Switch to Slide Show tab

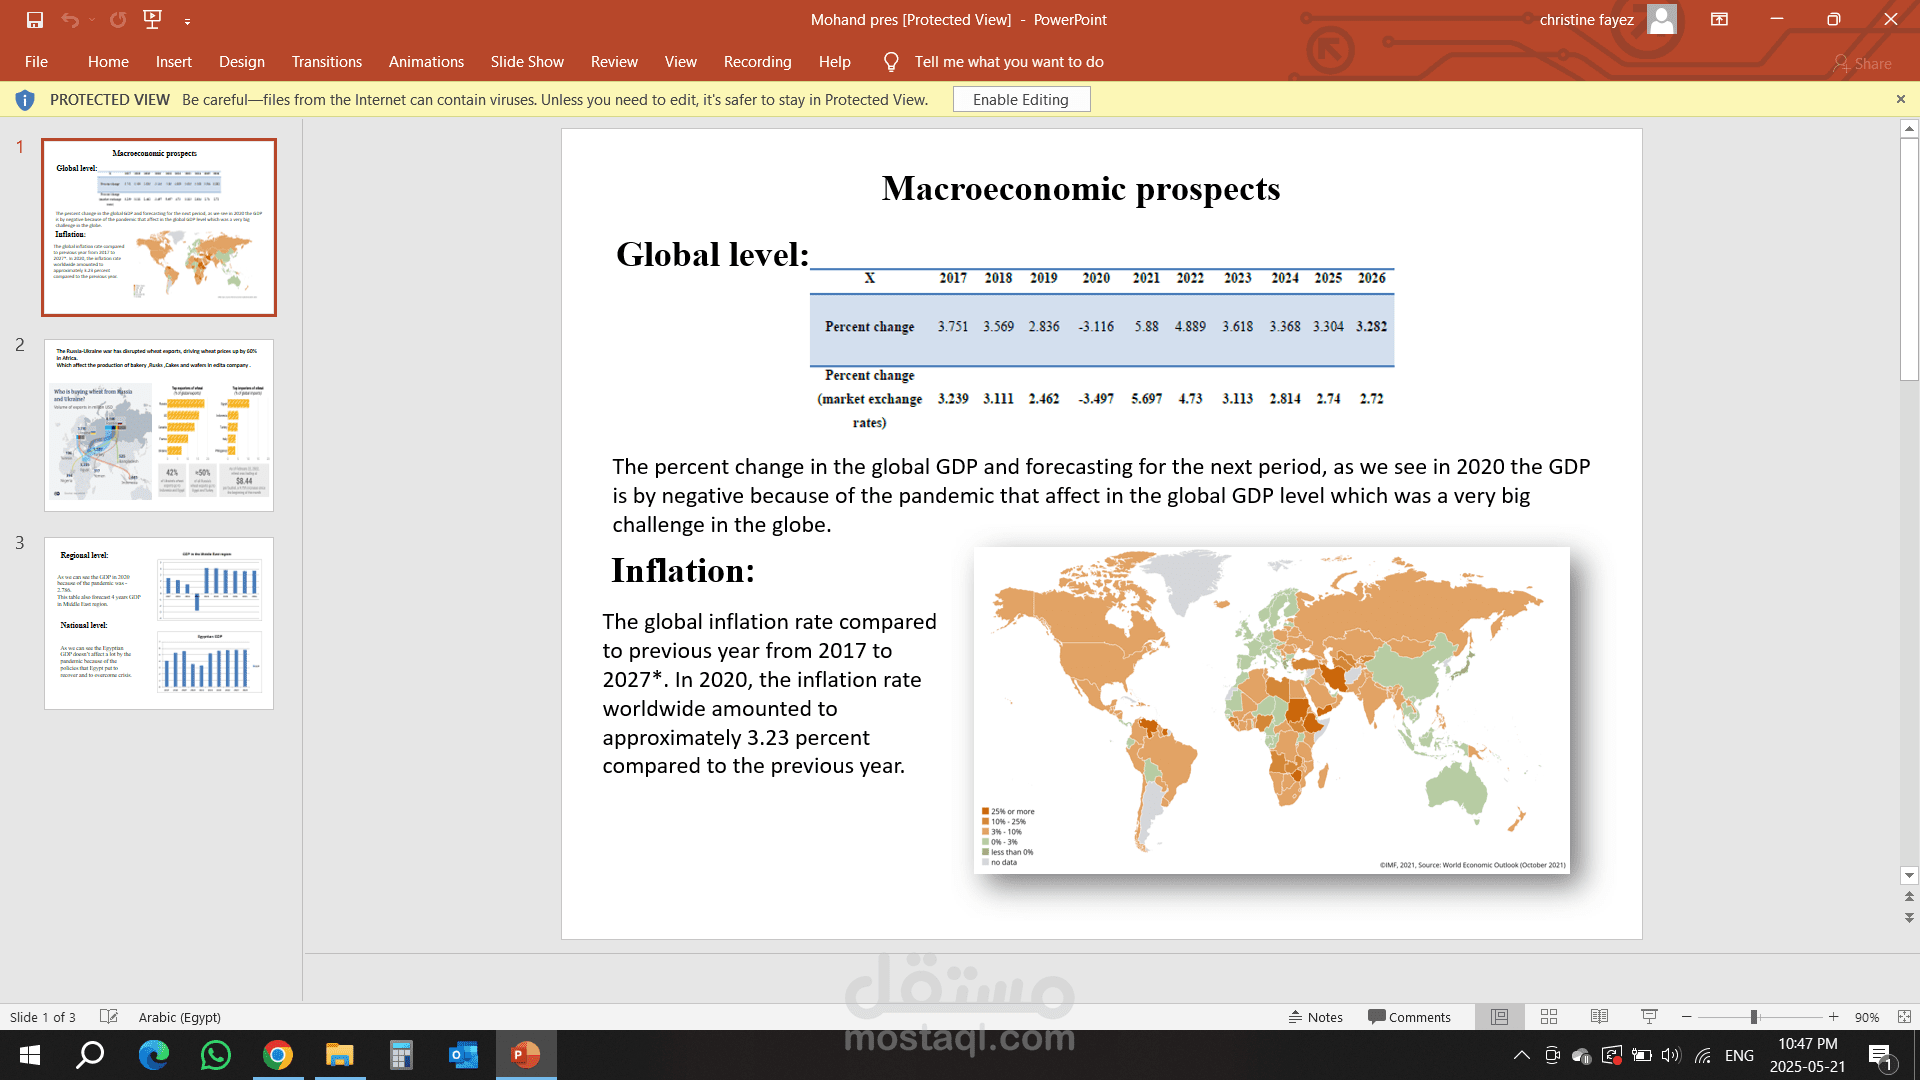[x=527, y=62]
